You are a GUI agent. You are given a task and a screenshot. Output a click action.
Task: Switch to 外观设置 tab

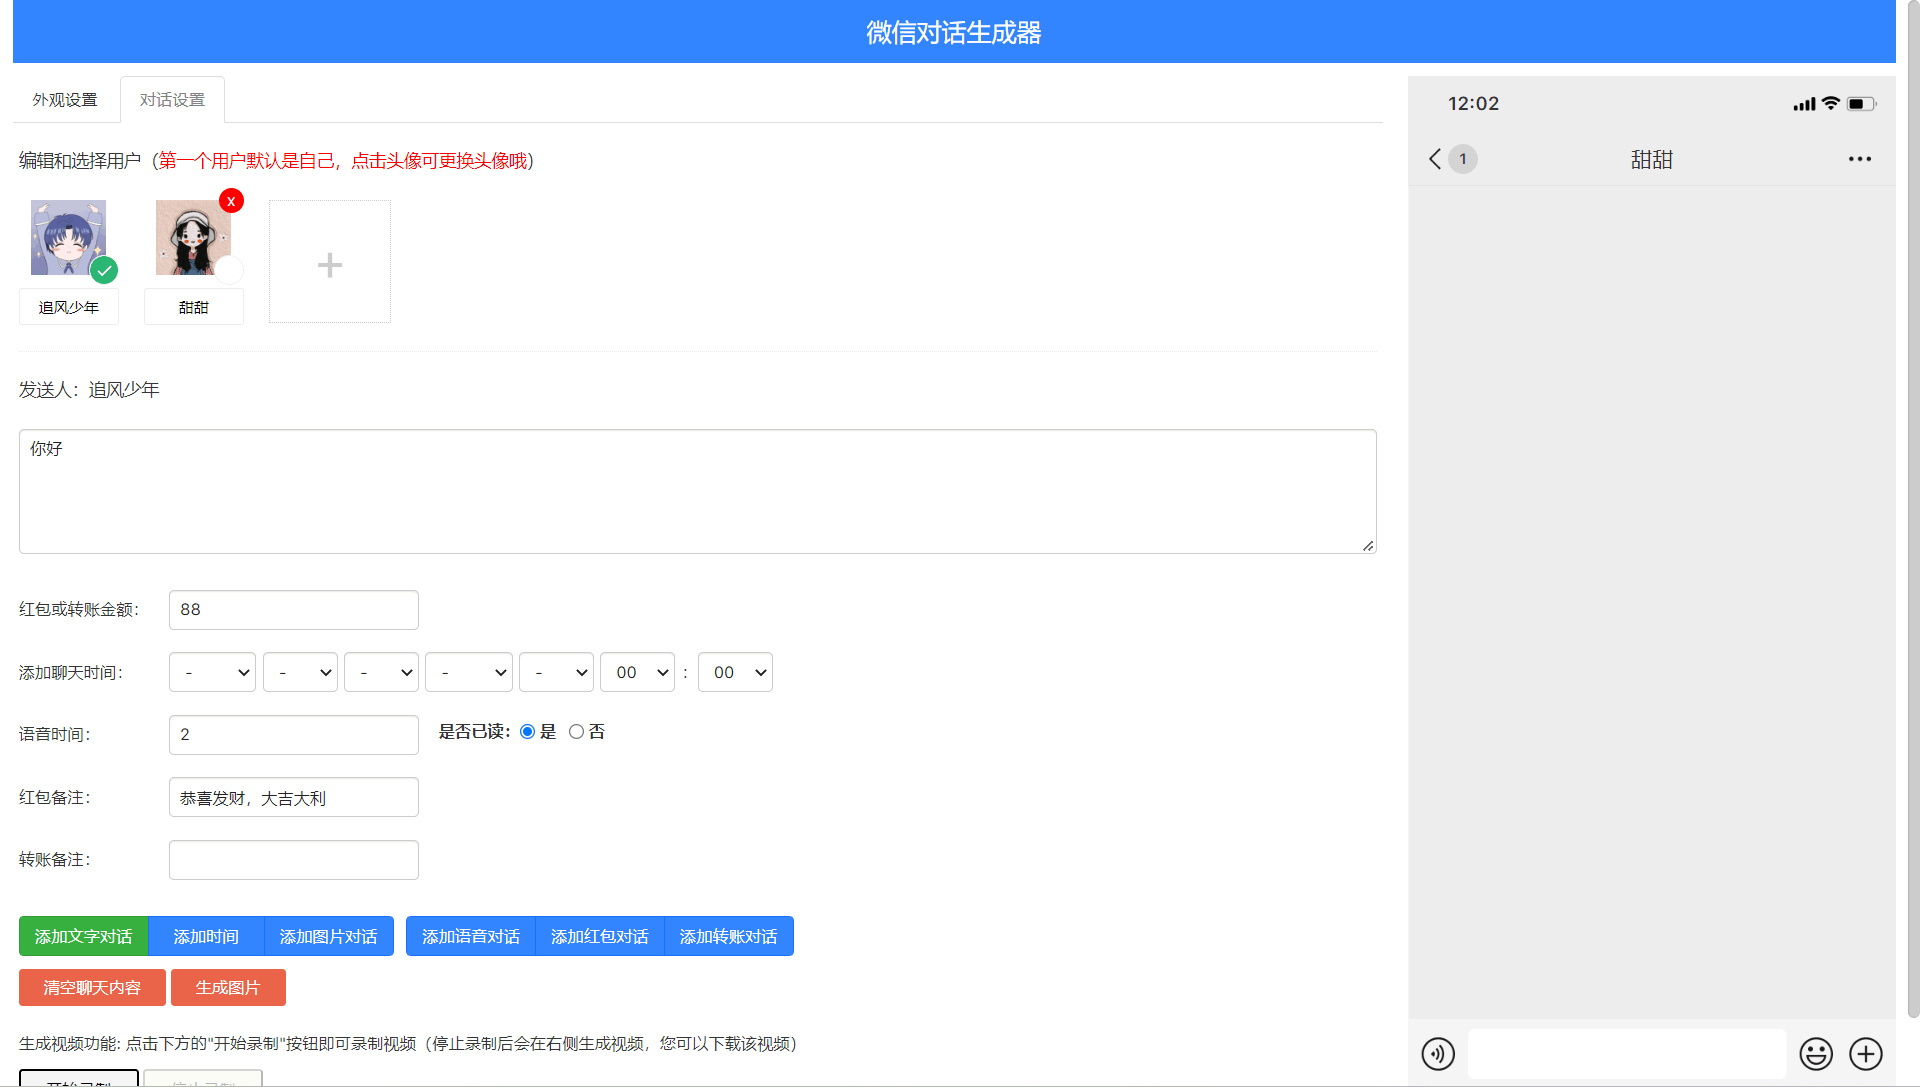(65, 100)
